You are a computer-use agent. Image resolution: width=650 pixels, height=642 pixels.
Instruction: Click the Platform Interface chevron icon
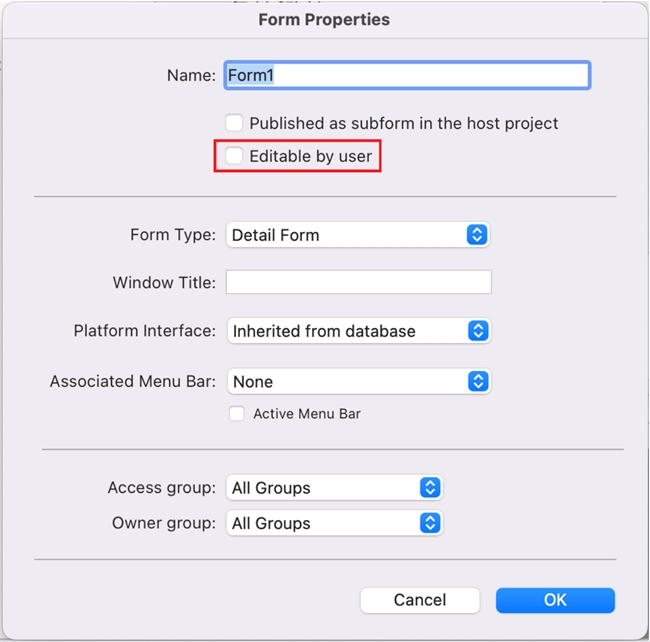pos(478,331)
